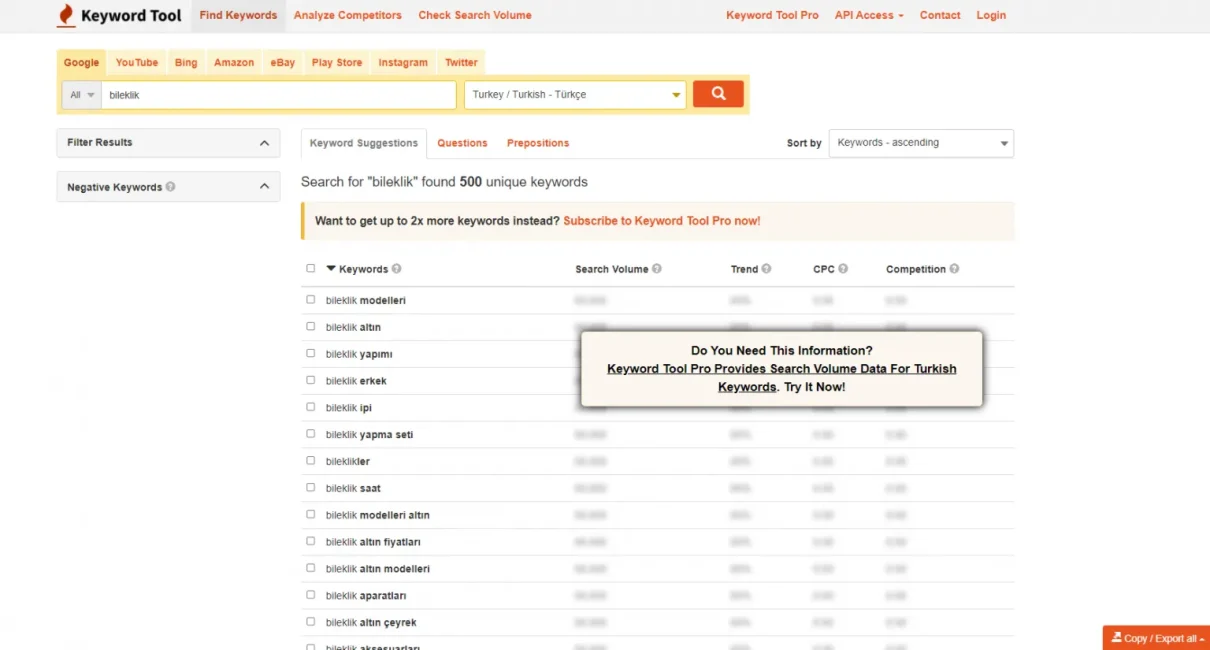
Task: Check box for bileklik altın çeyrek
Action: pyautogui.click(x=310, y=622)
